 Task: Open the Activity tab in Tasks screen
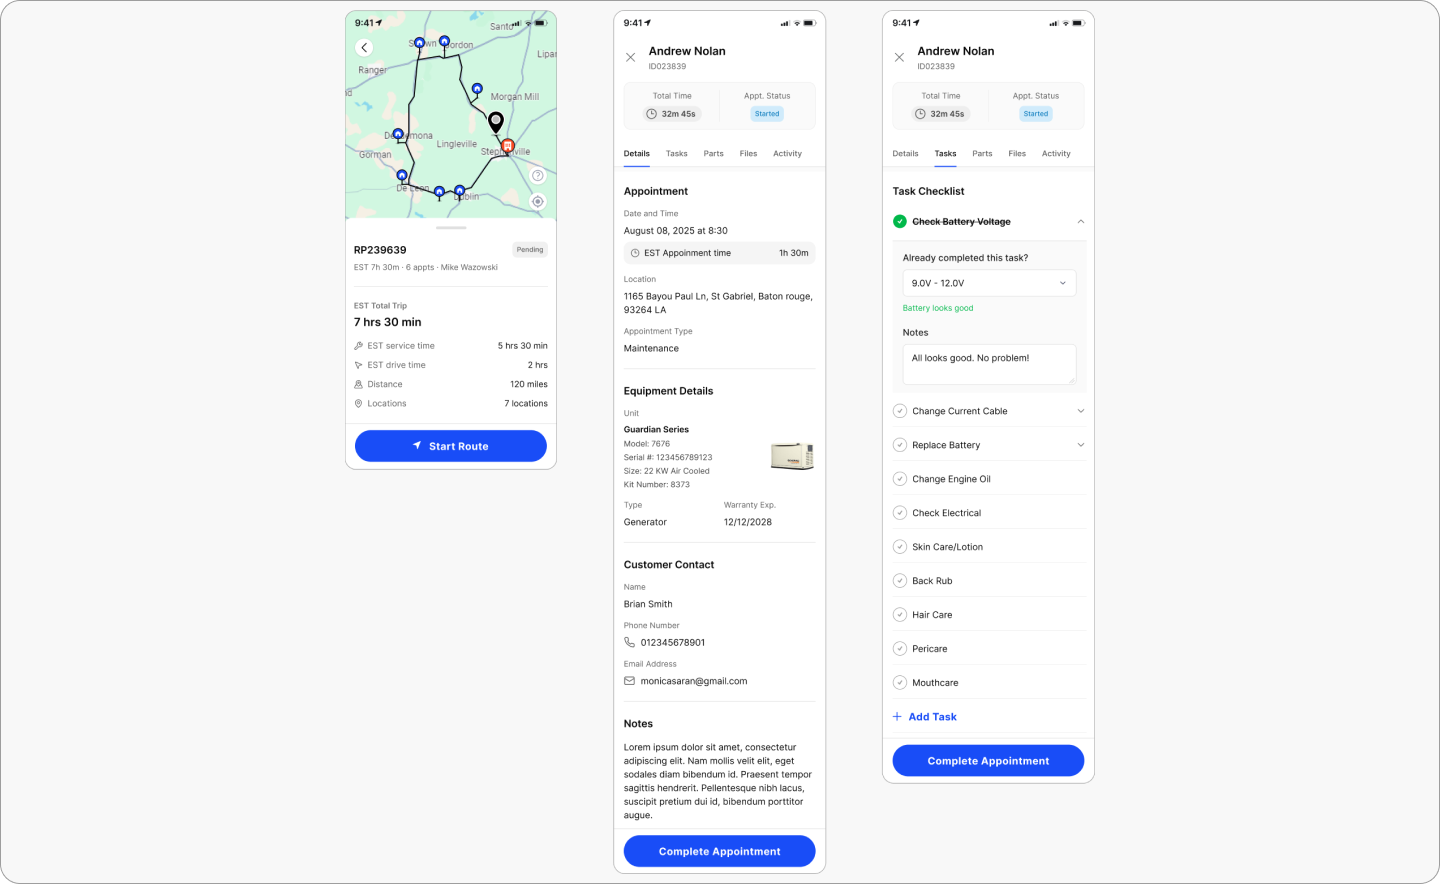coord(1056,154)
